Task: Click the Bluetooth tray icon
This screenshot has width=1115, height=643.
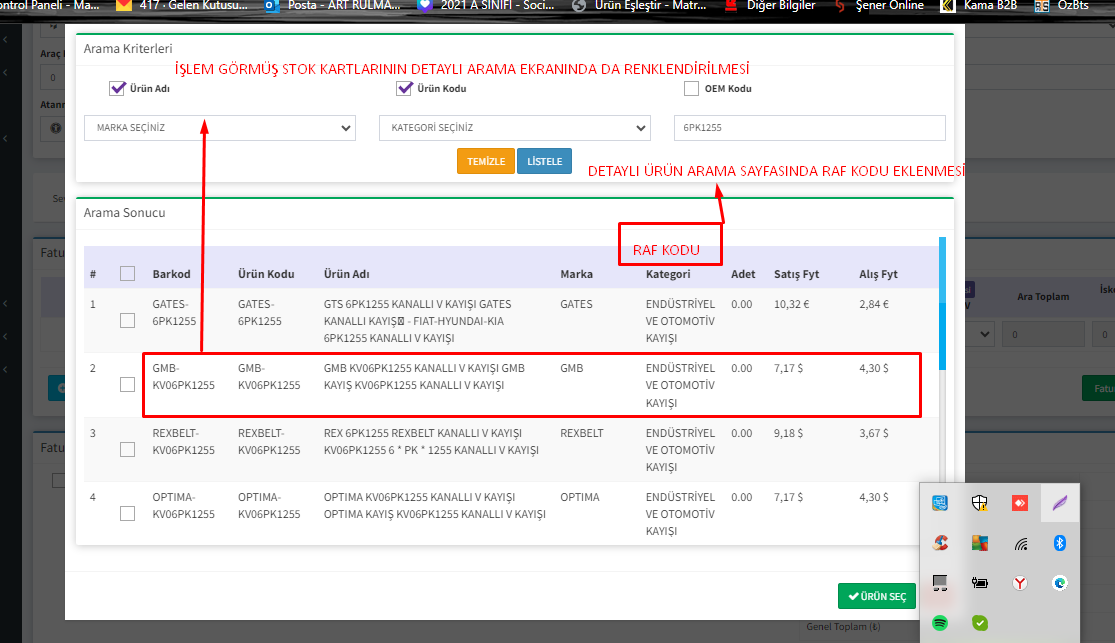Action: pos(1060,543)
